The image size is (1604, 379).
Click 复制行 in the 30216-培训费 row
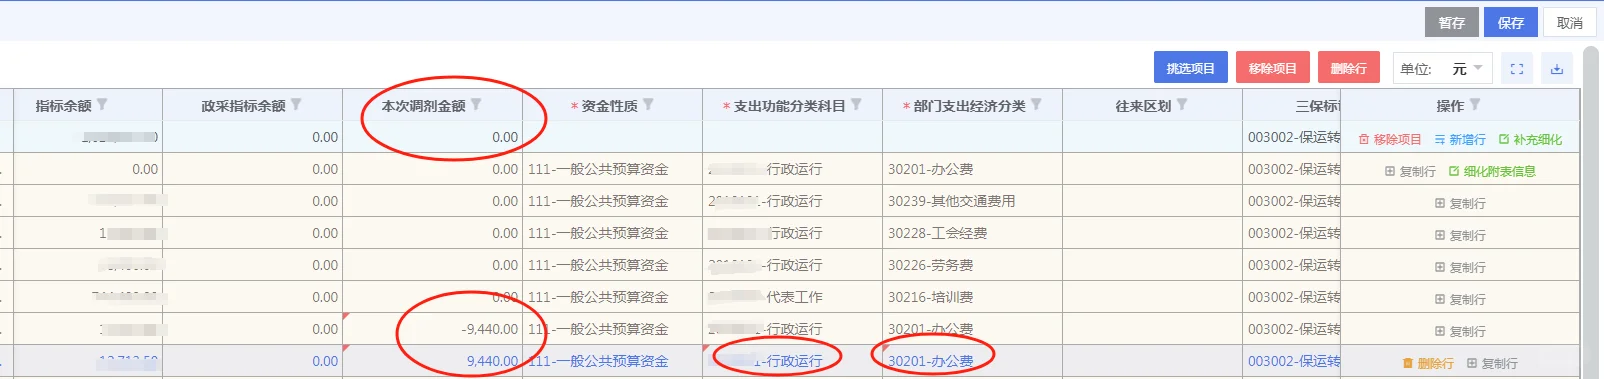tap(1460, 299)
